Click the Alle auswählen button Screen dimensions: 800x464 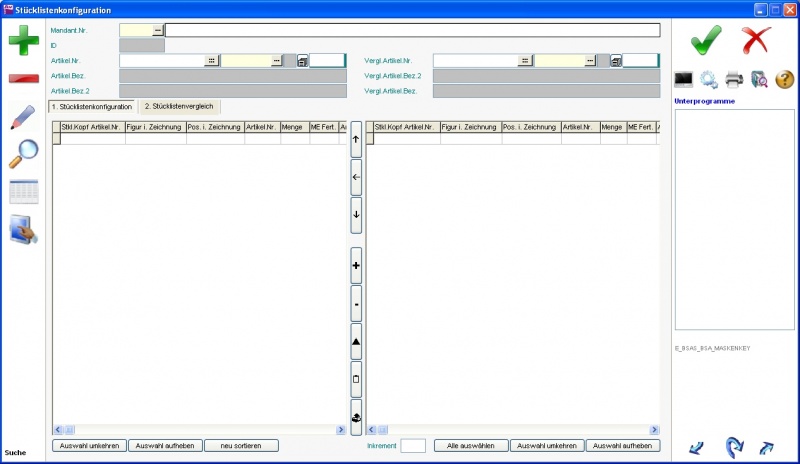click(470, 446)
